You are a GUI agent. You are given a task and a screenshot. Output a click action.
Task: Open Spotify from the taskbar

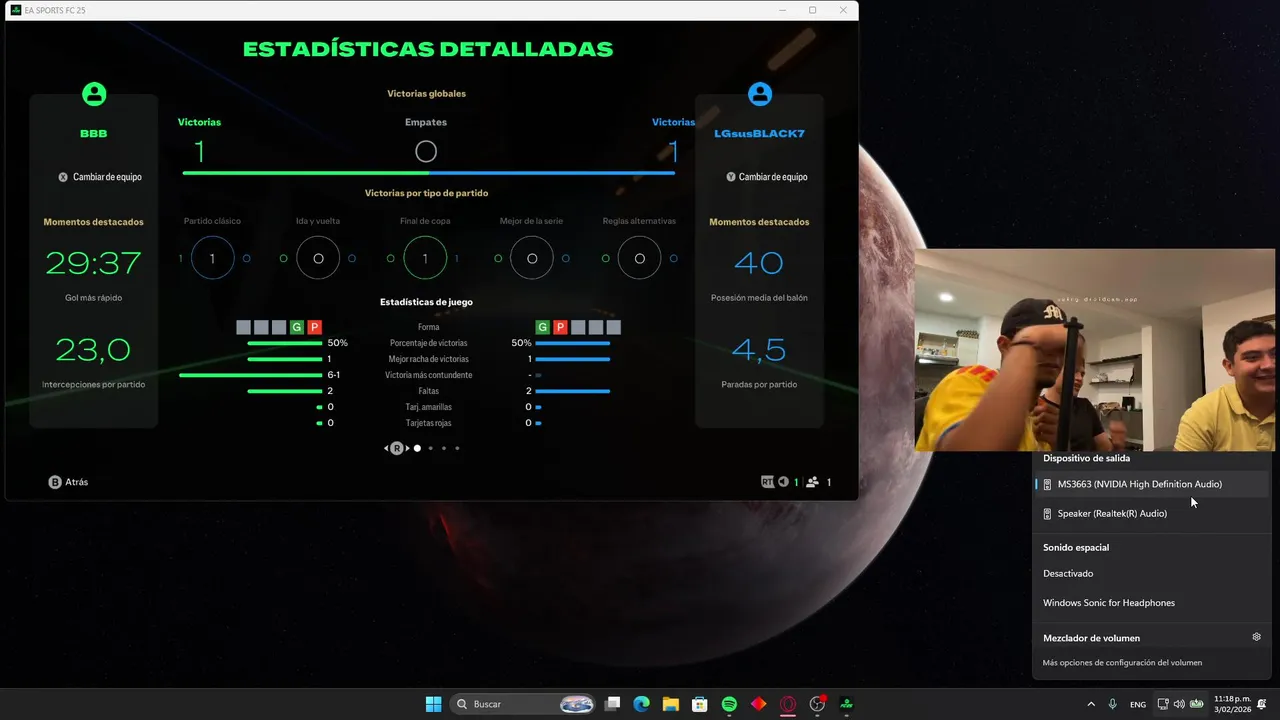(x=729, y=704)
